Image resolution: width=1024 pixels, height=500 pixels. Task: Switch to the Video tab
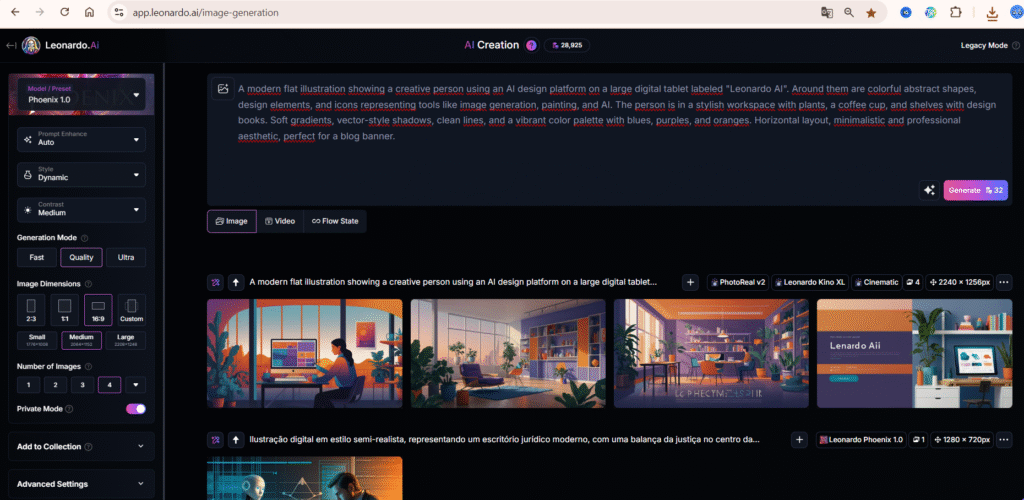click(279, 221)
